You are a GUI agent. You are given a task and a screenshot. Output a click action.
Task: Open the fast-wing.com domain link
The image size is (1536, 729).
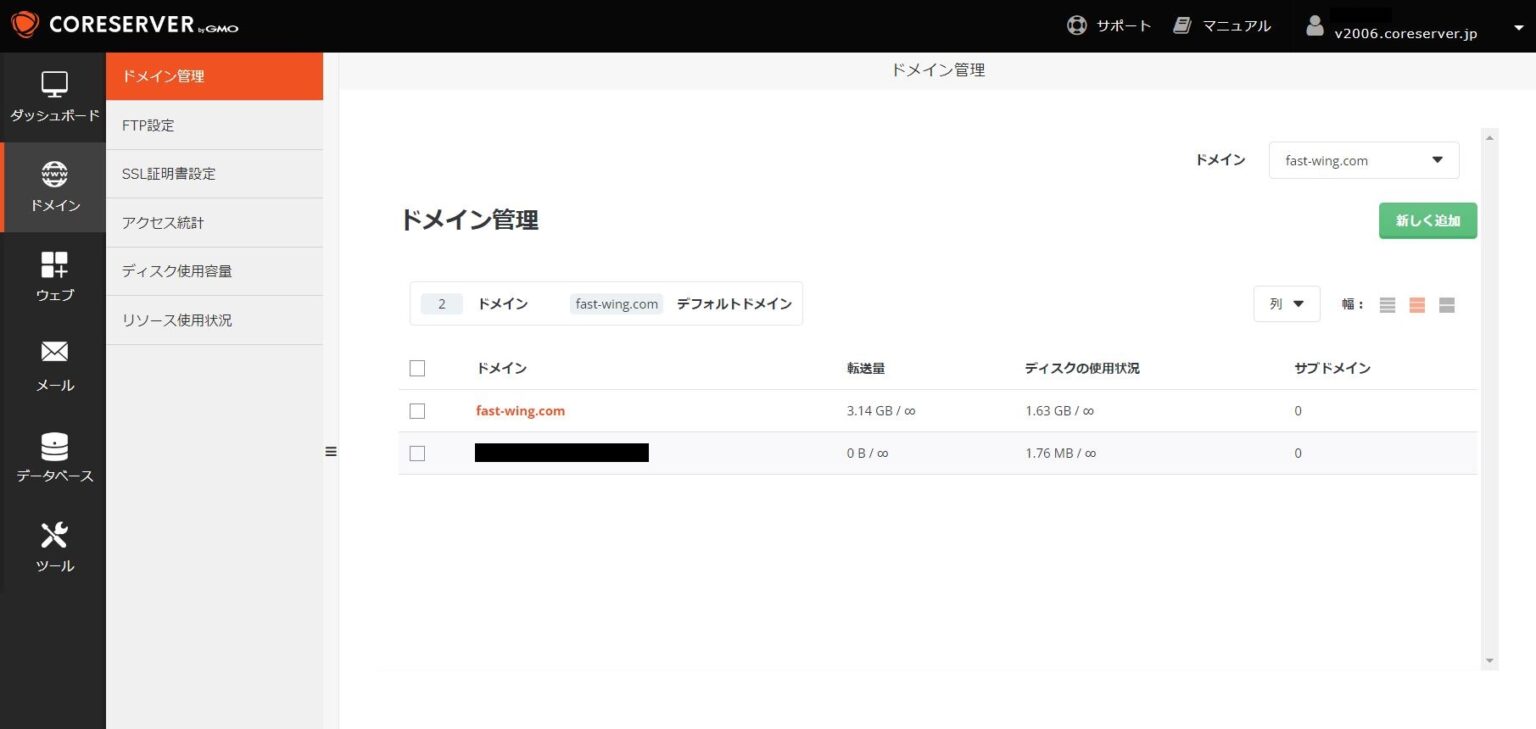pos(520,411)
